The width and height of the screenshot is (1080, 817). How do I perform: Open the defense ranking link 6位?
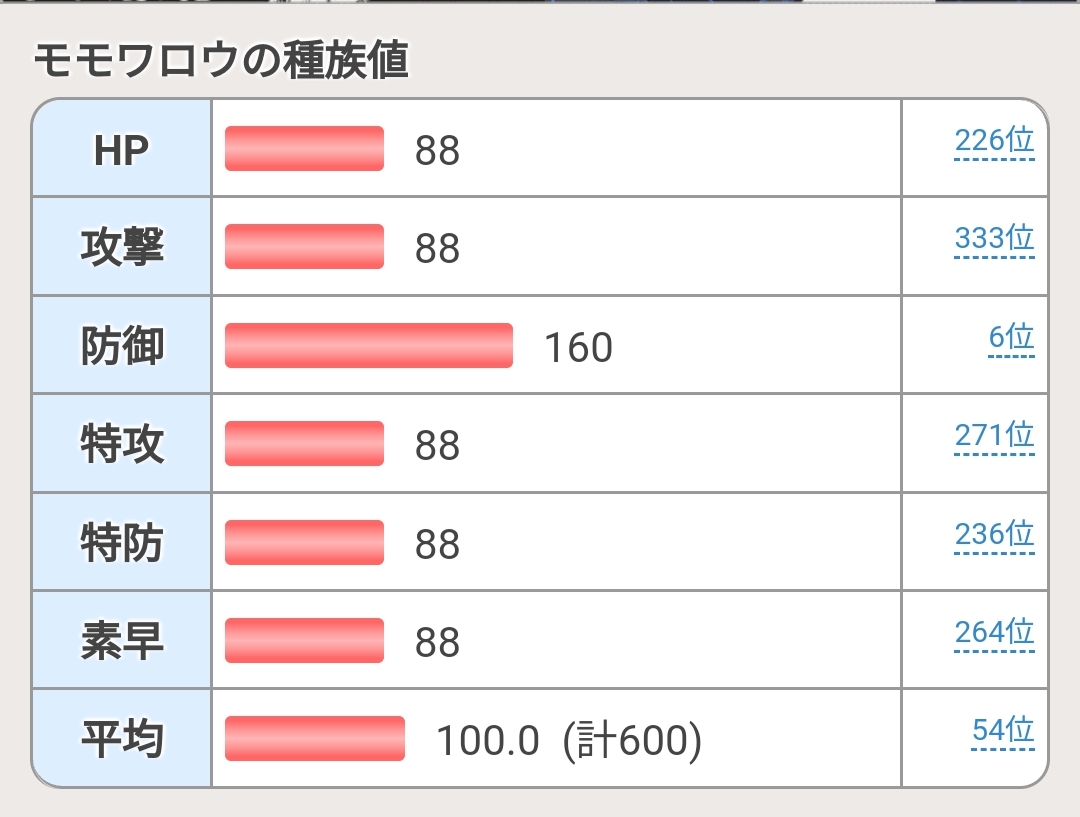tap(1011, 338)
